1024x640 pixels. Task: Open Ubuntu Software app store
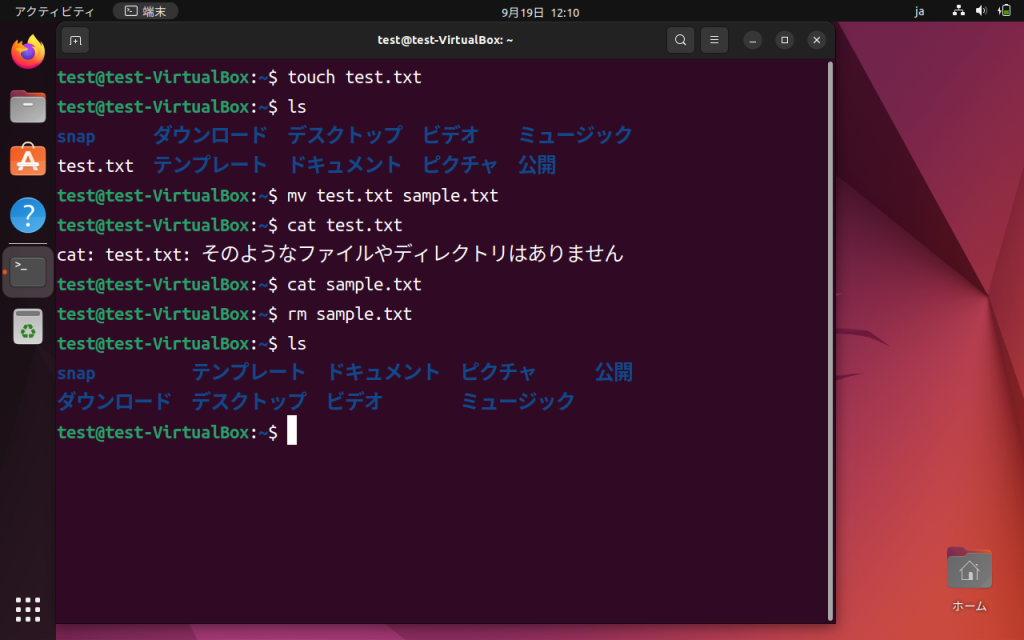[x=28, y=160]
